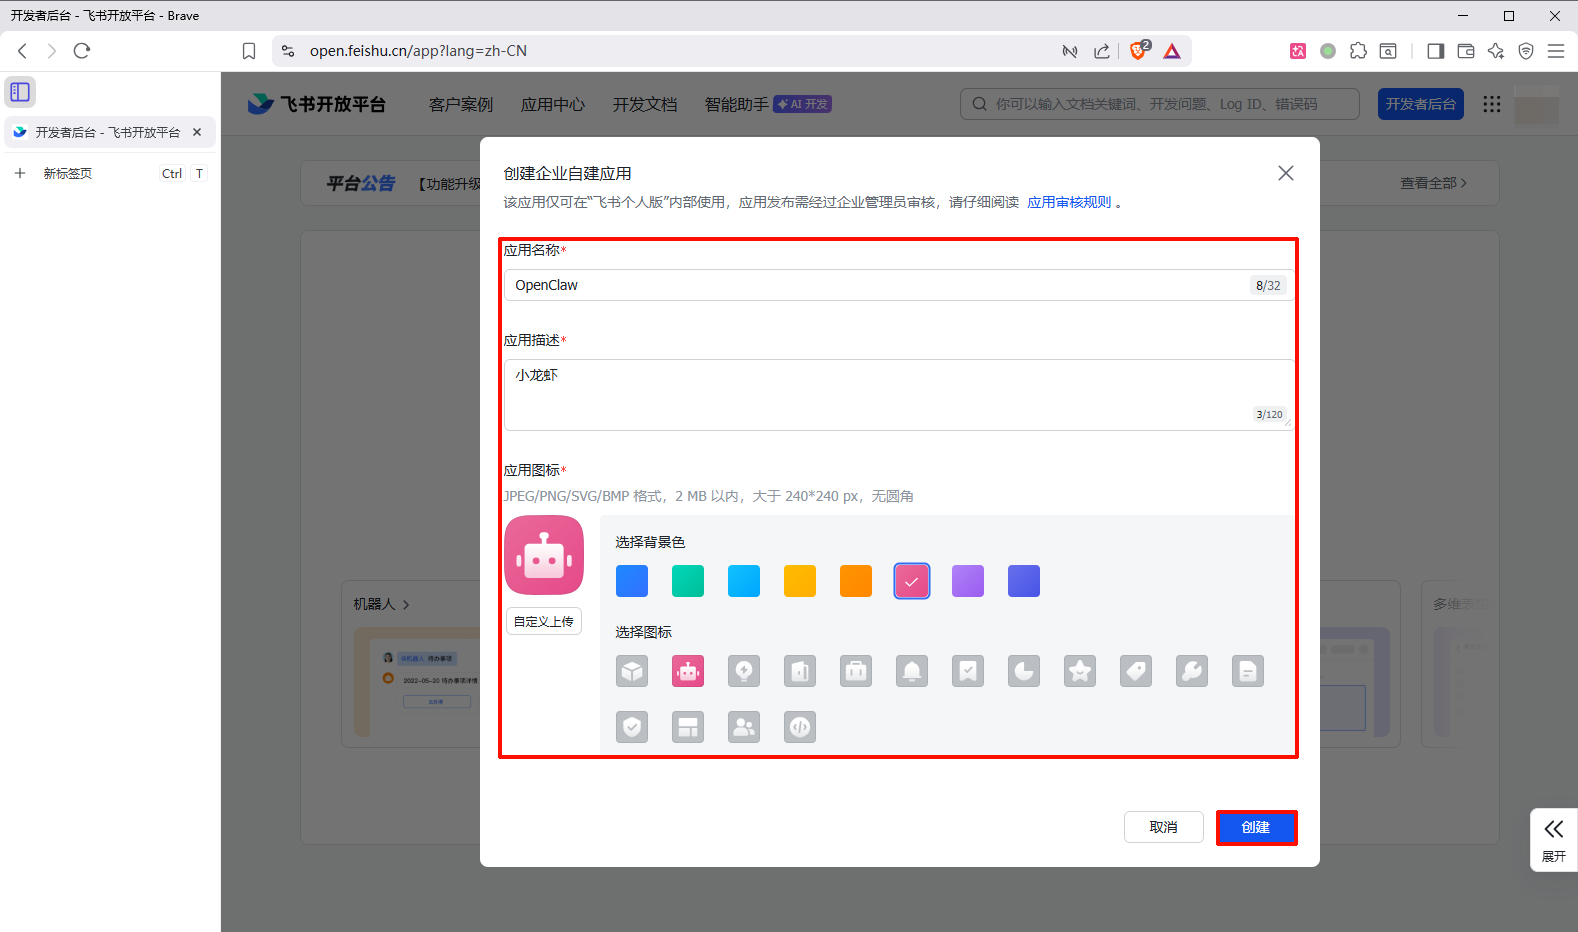Choose the bell notification app icon

pyautogui.click(x=911, y=671)
